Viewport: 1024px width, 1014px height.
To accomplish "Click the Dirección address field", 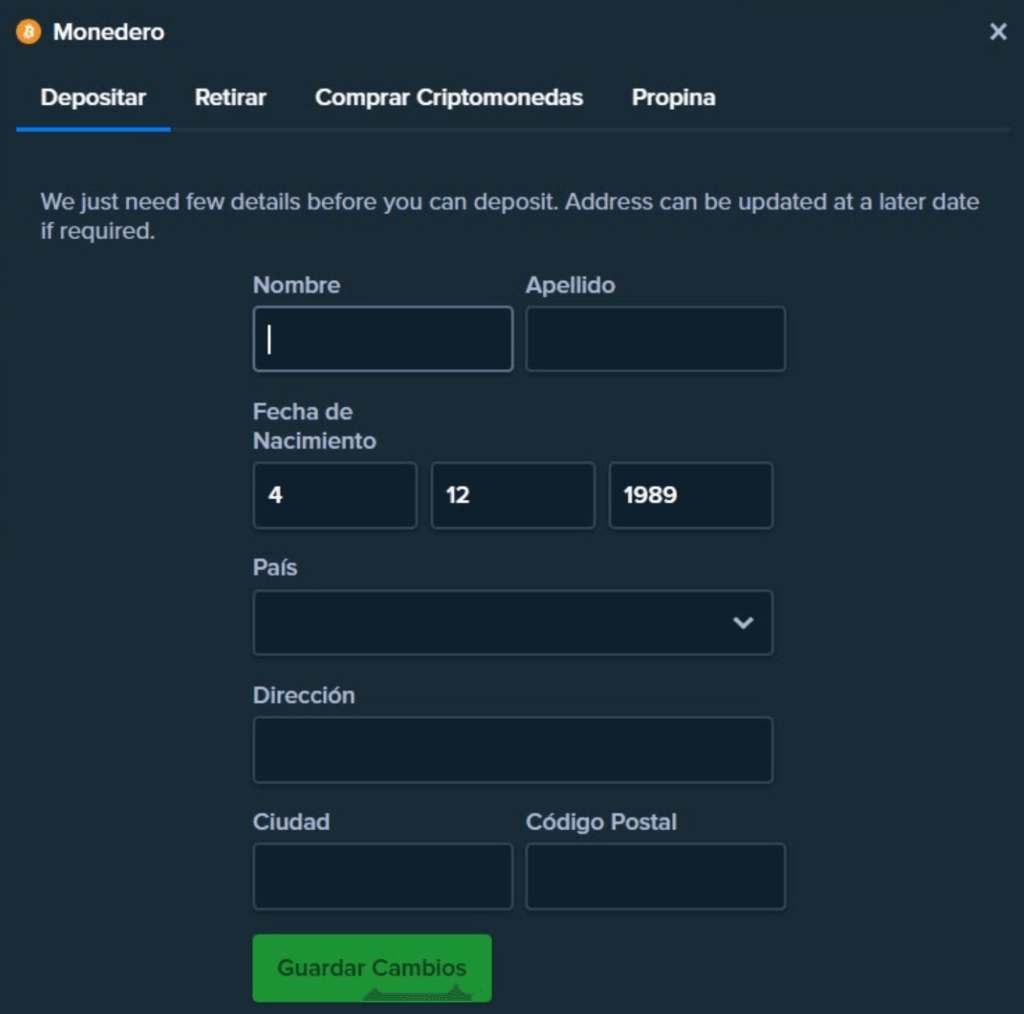I will 513,750.
